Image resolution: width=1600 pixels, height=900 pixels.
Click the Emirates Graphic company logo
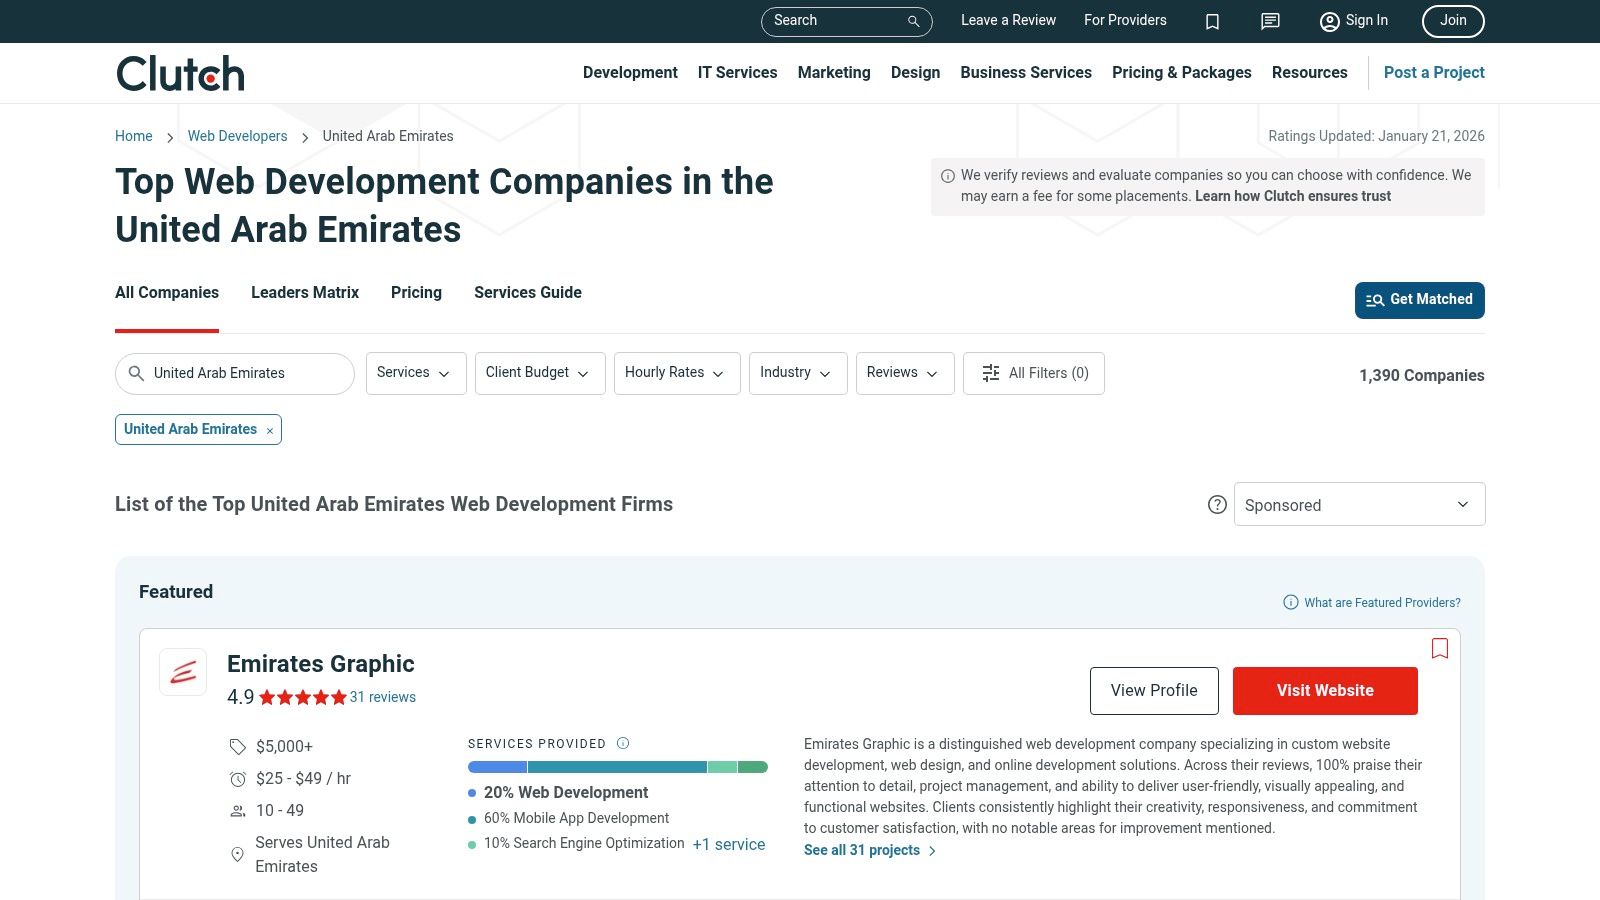[183, 672]
